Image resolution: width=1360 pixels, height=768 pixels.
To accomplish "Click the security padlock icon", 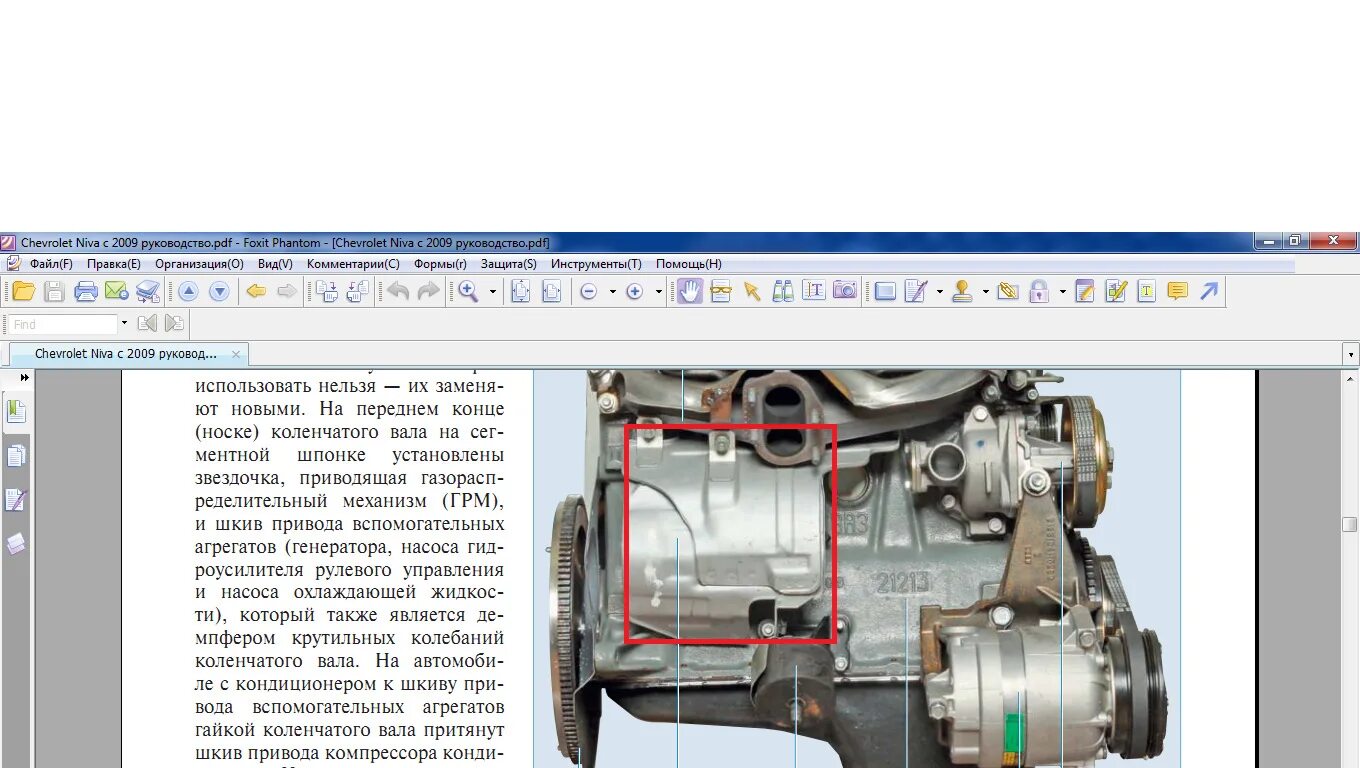I will click(x=1039, y=291).
